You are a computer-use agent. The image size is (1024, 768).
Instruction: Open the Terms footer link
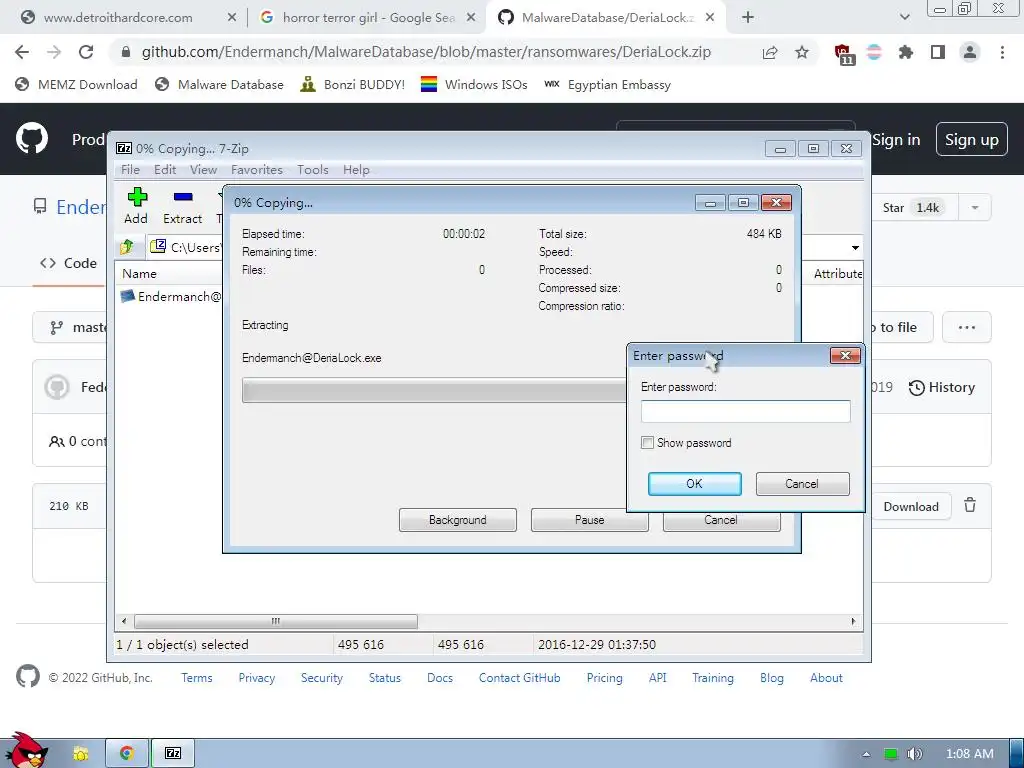(197, 678)
